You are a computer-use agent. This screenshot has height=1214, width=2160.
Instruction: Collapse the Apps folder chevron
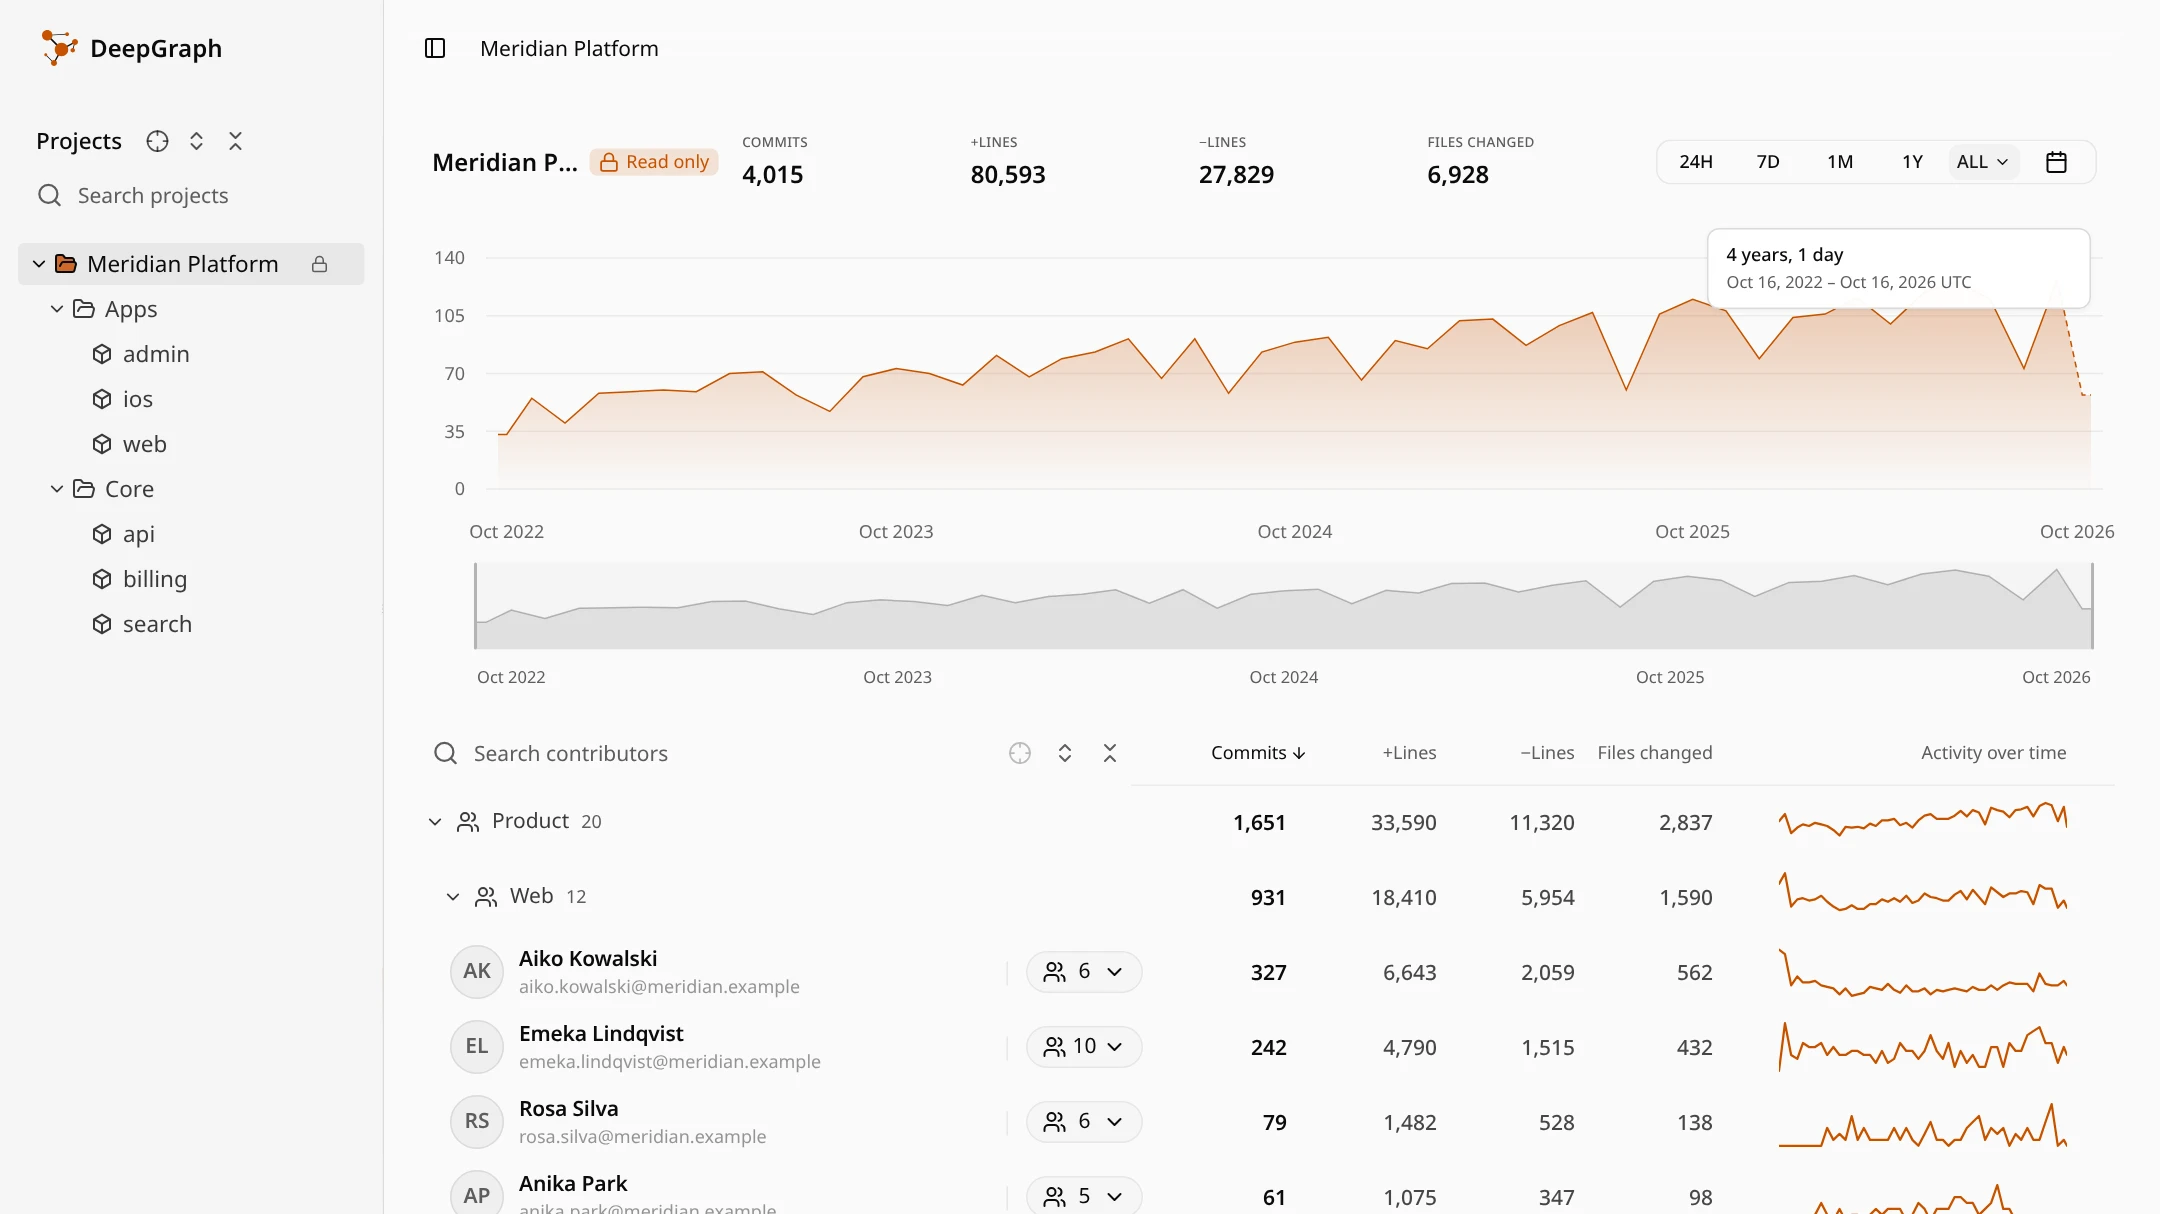pos(57,309)
